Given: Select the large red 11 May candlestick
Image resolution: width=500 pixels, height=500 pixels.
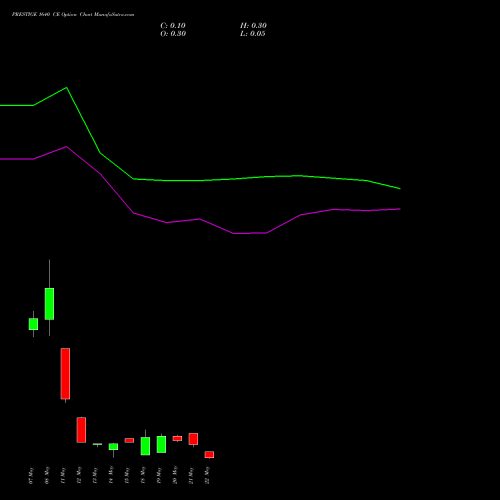Looking at the screenshot, I should coord(65,374).
